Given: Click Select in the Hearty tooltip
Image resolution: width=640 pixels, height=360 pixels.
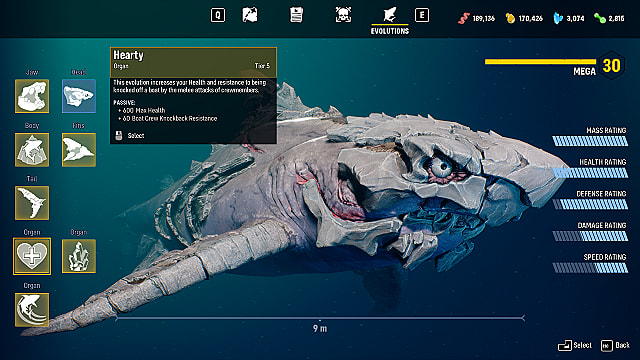Looking at the screenshot, I should point(130,136).
